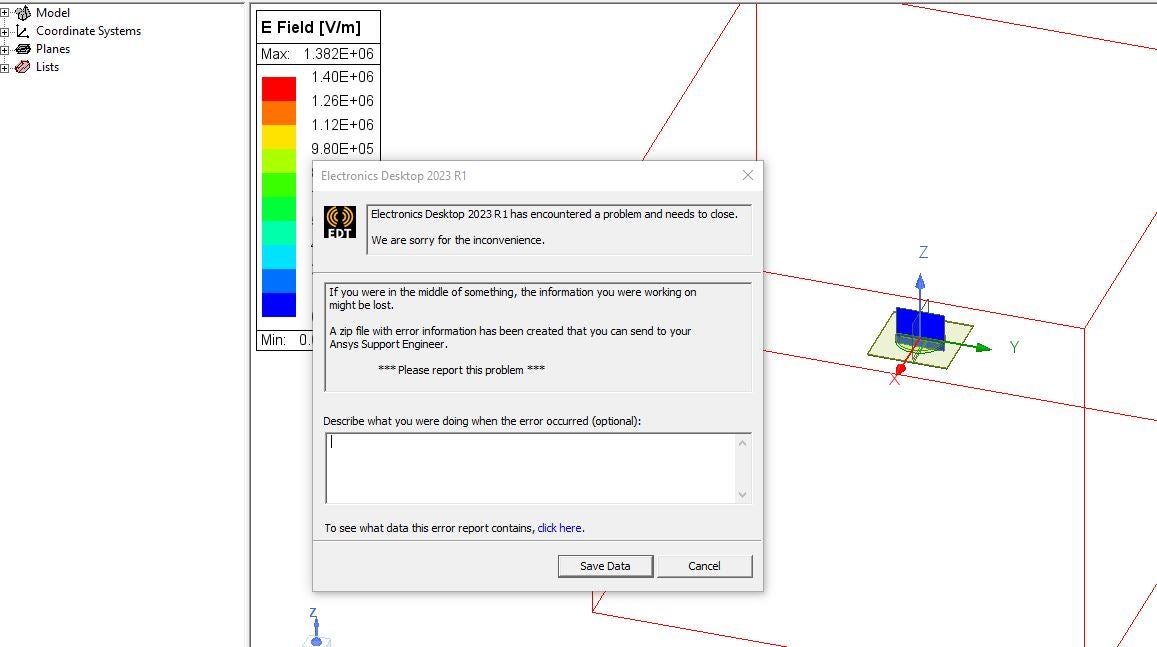This screenshot has width=1157, height=647.
Task: Expand the Coordinate Systems tree node
Action: coord(4,31)
